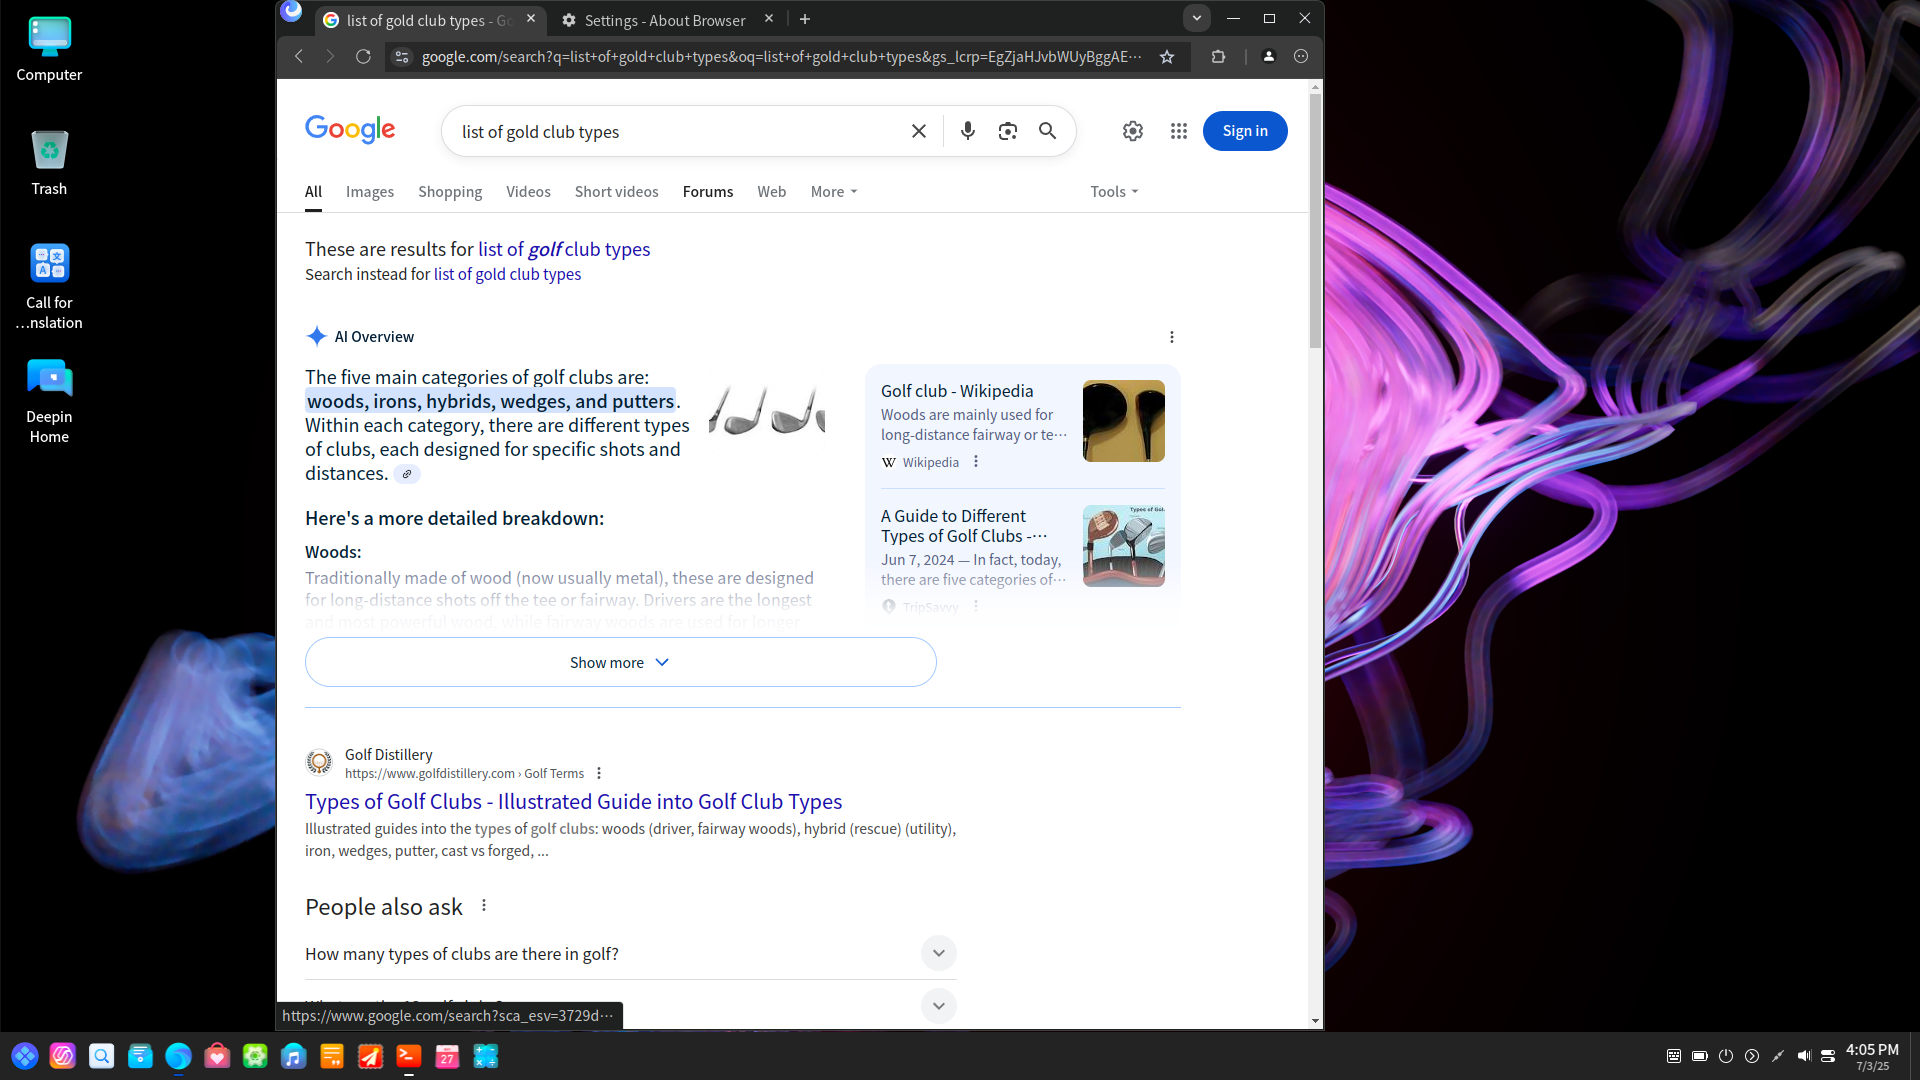Click the page vertical scrollbar thumb
This screenshot has width=1920, height=1080.
1314,220
